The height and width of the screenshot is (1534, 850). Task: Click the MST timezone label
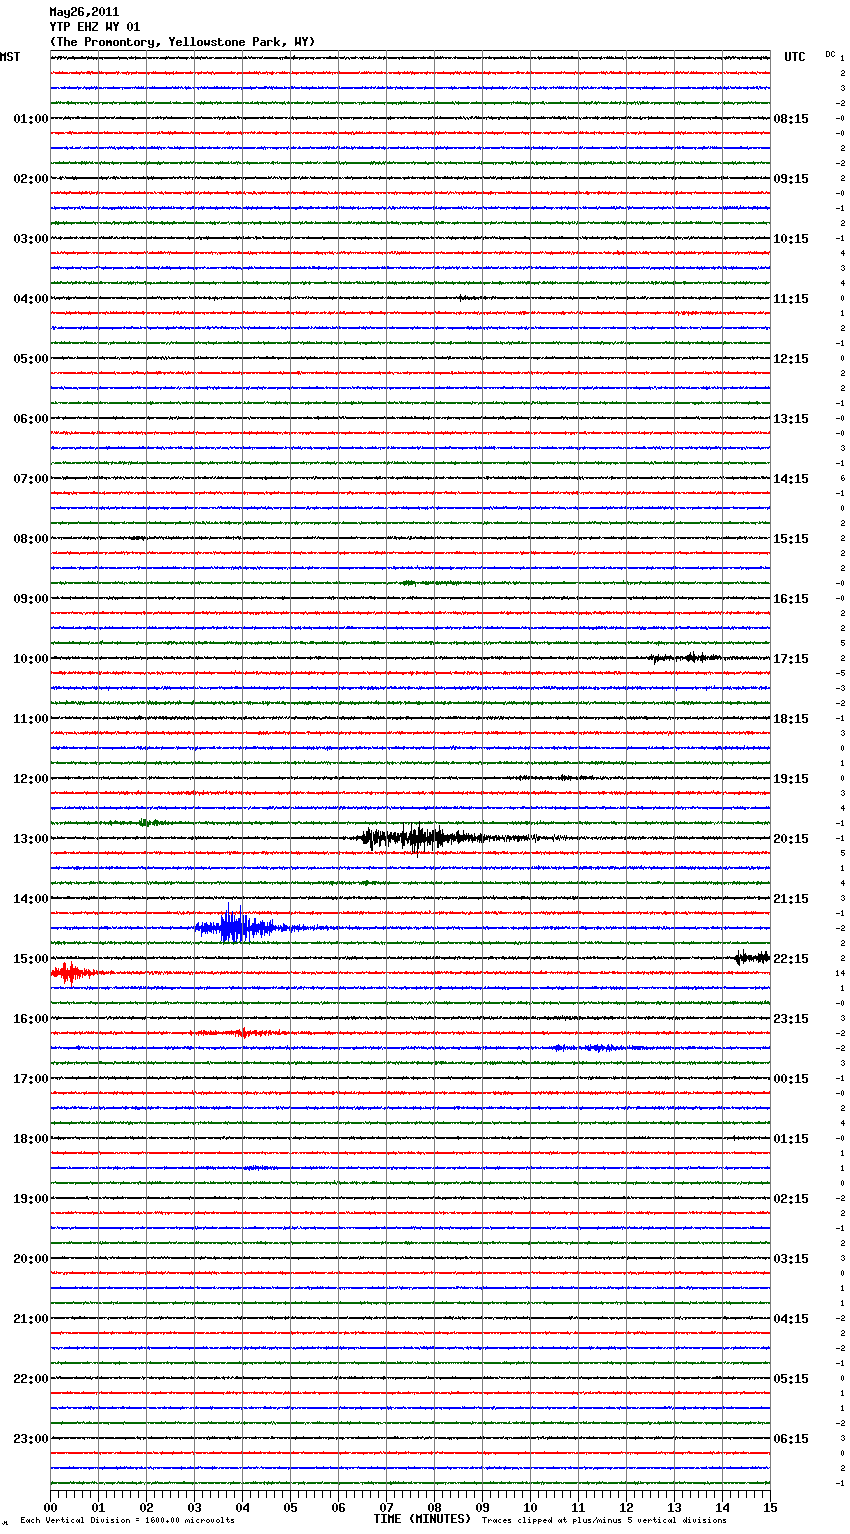[x=10, y=57]
